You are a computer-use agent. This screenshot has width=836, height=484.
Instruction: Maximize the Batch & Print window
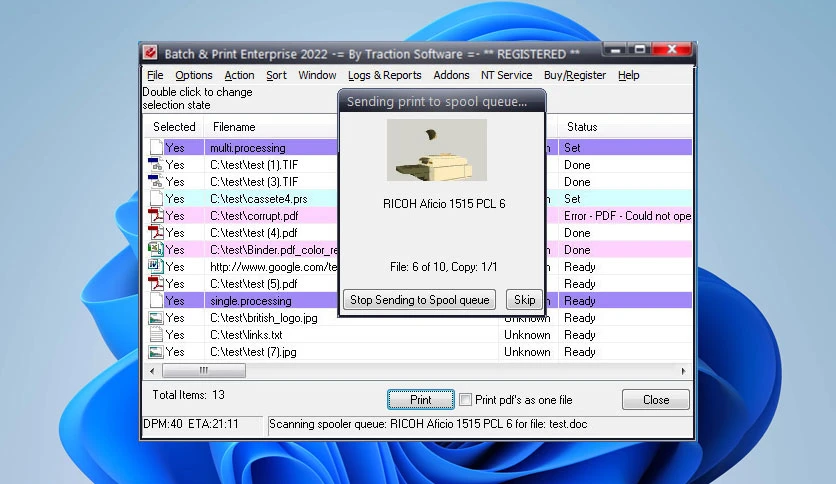(639, 50)
